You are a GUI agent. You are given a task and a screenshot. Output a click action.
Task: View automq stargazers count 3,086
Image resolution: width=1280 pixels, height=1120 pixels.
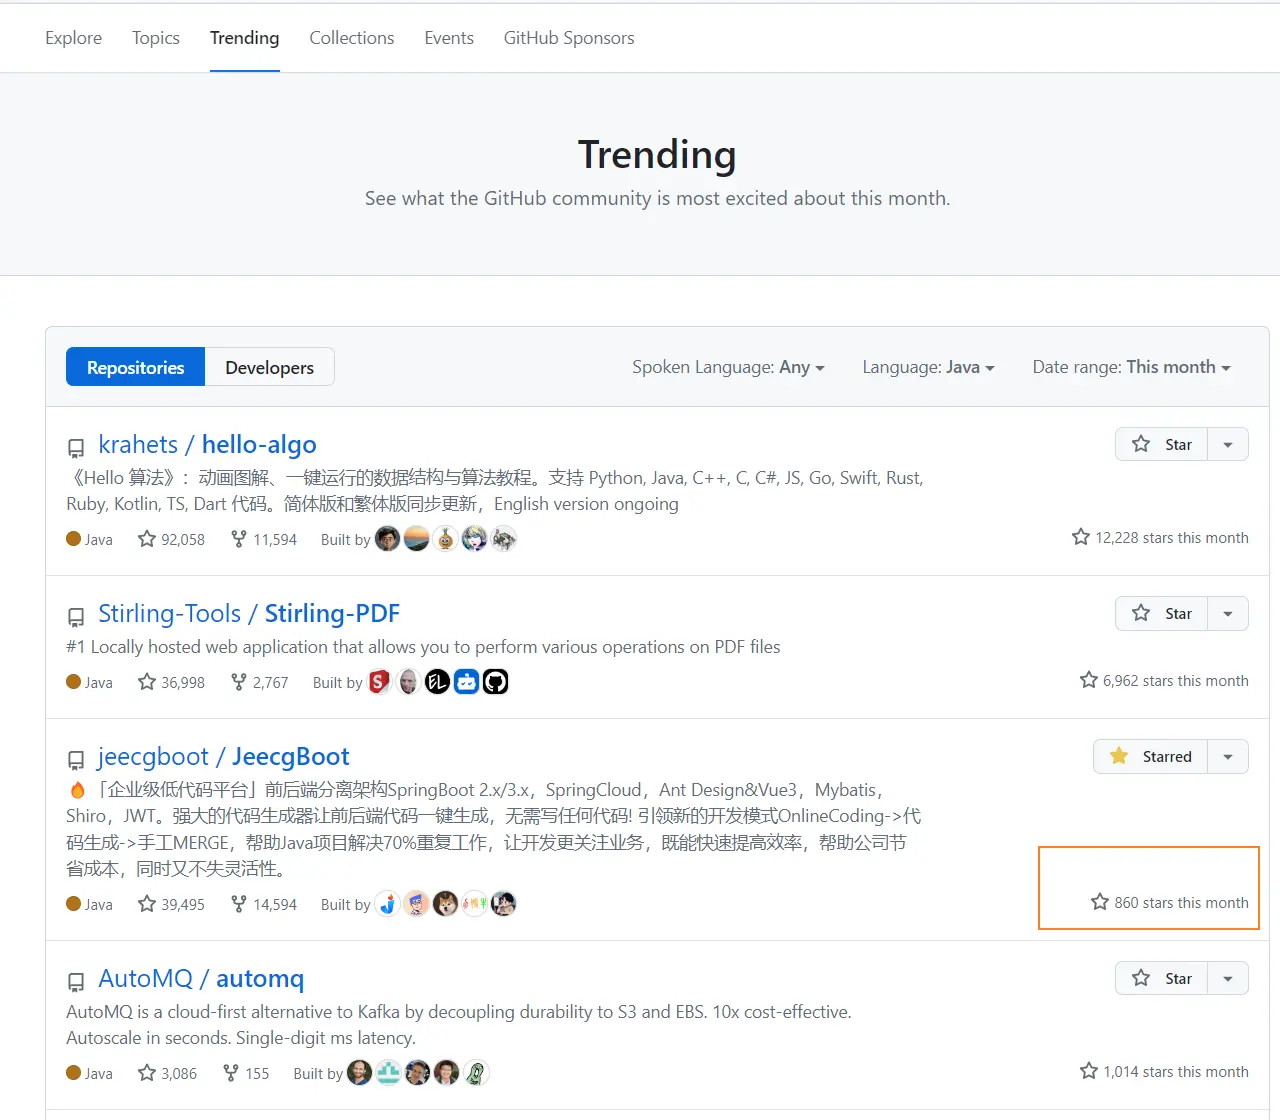pos(167,1073)
